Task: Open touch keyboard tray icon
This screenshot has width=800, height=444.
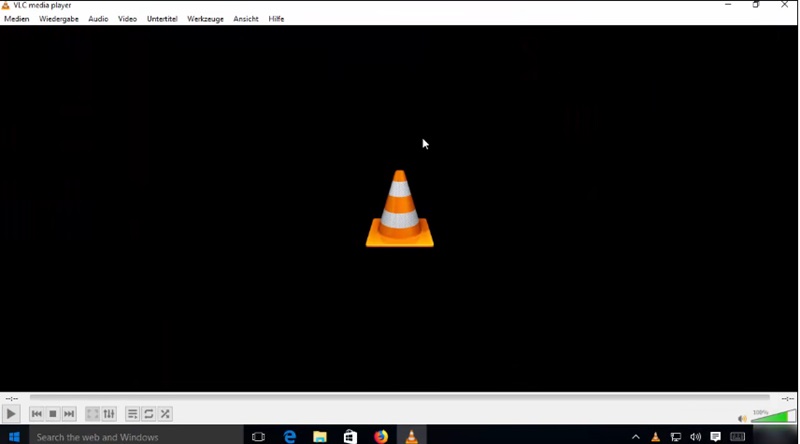Action: [737, 437]
